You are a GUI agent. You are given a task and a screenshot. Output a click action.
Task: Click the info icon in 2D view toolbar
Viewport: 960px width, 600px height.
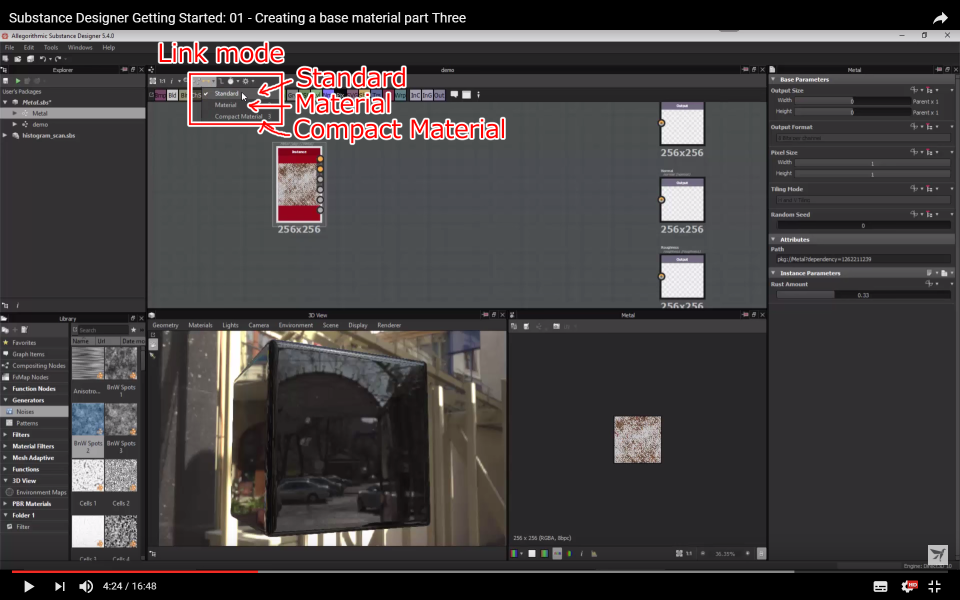tap(582, 553)
